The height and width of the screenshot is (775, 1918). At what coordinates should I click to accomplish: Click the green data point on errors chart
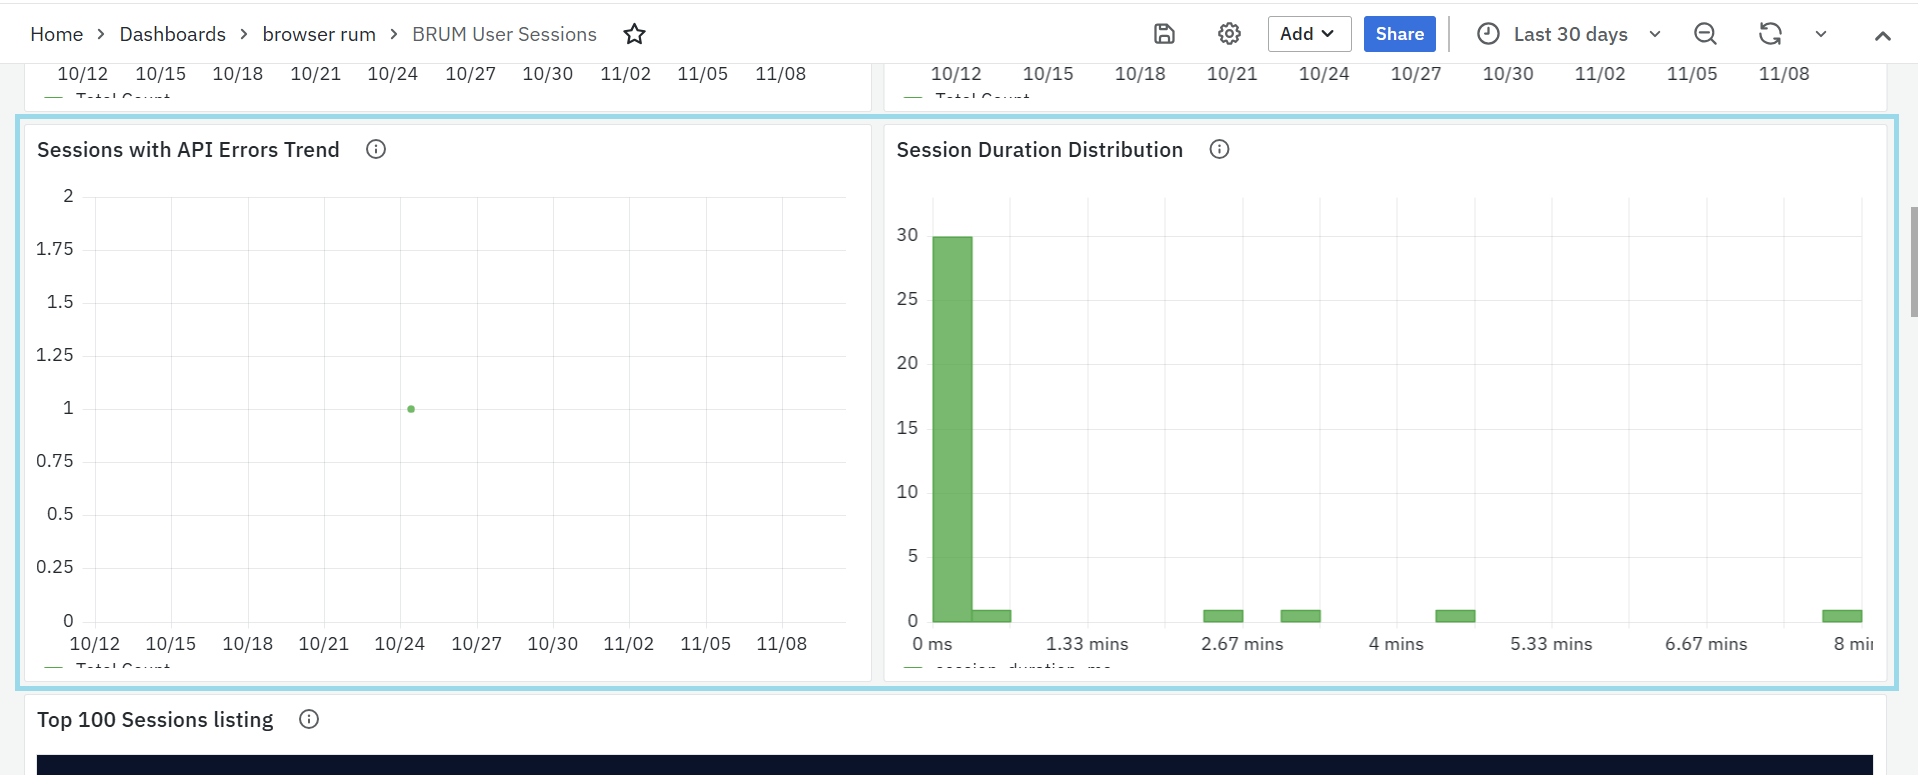(411, 409)
